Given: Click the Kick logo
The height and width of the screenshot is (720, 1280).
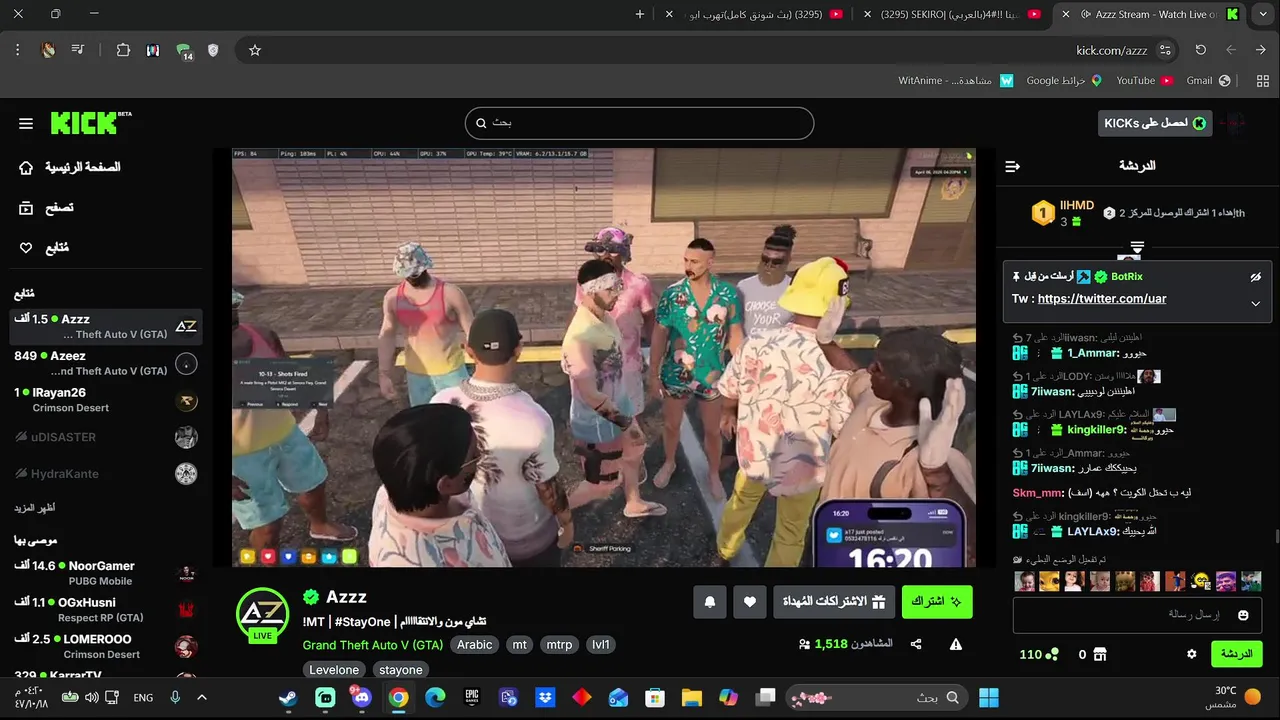Looking at the screenshot, I should tap(90, 122).
